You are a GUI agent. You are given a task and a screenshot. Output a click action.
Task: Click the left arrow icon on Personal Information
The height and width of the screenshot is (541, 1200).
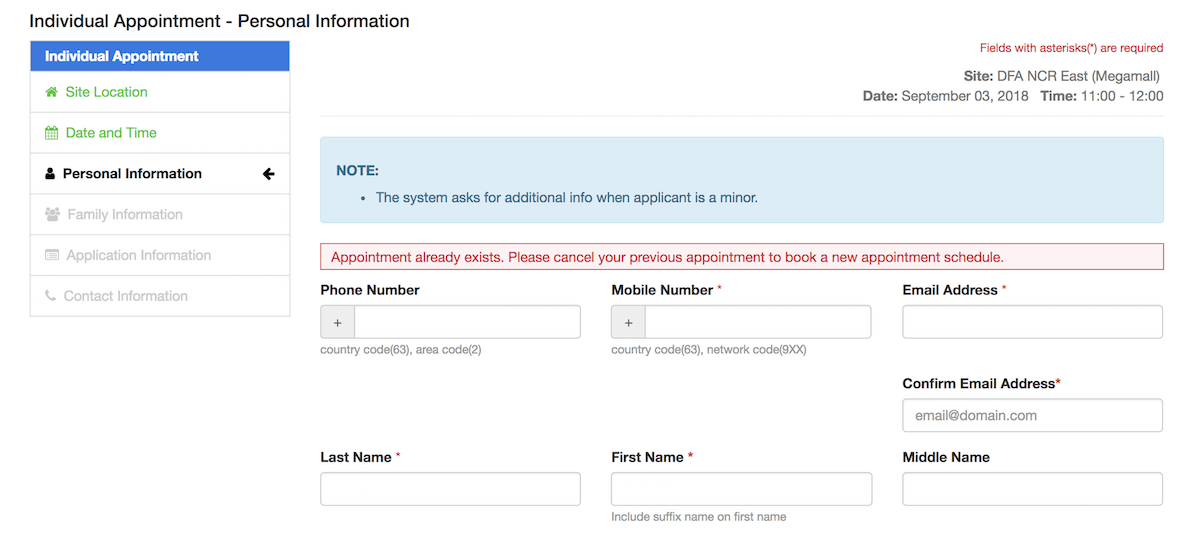[268, 174]
